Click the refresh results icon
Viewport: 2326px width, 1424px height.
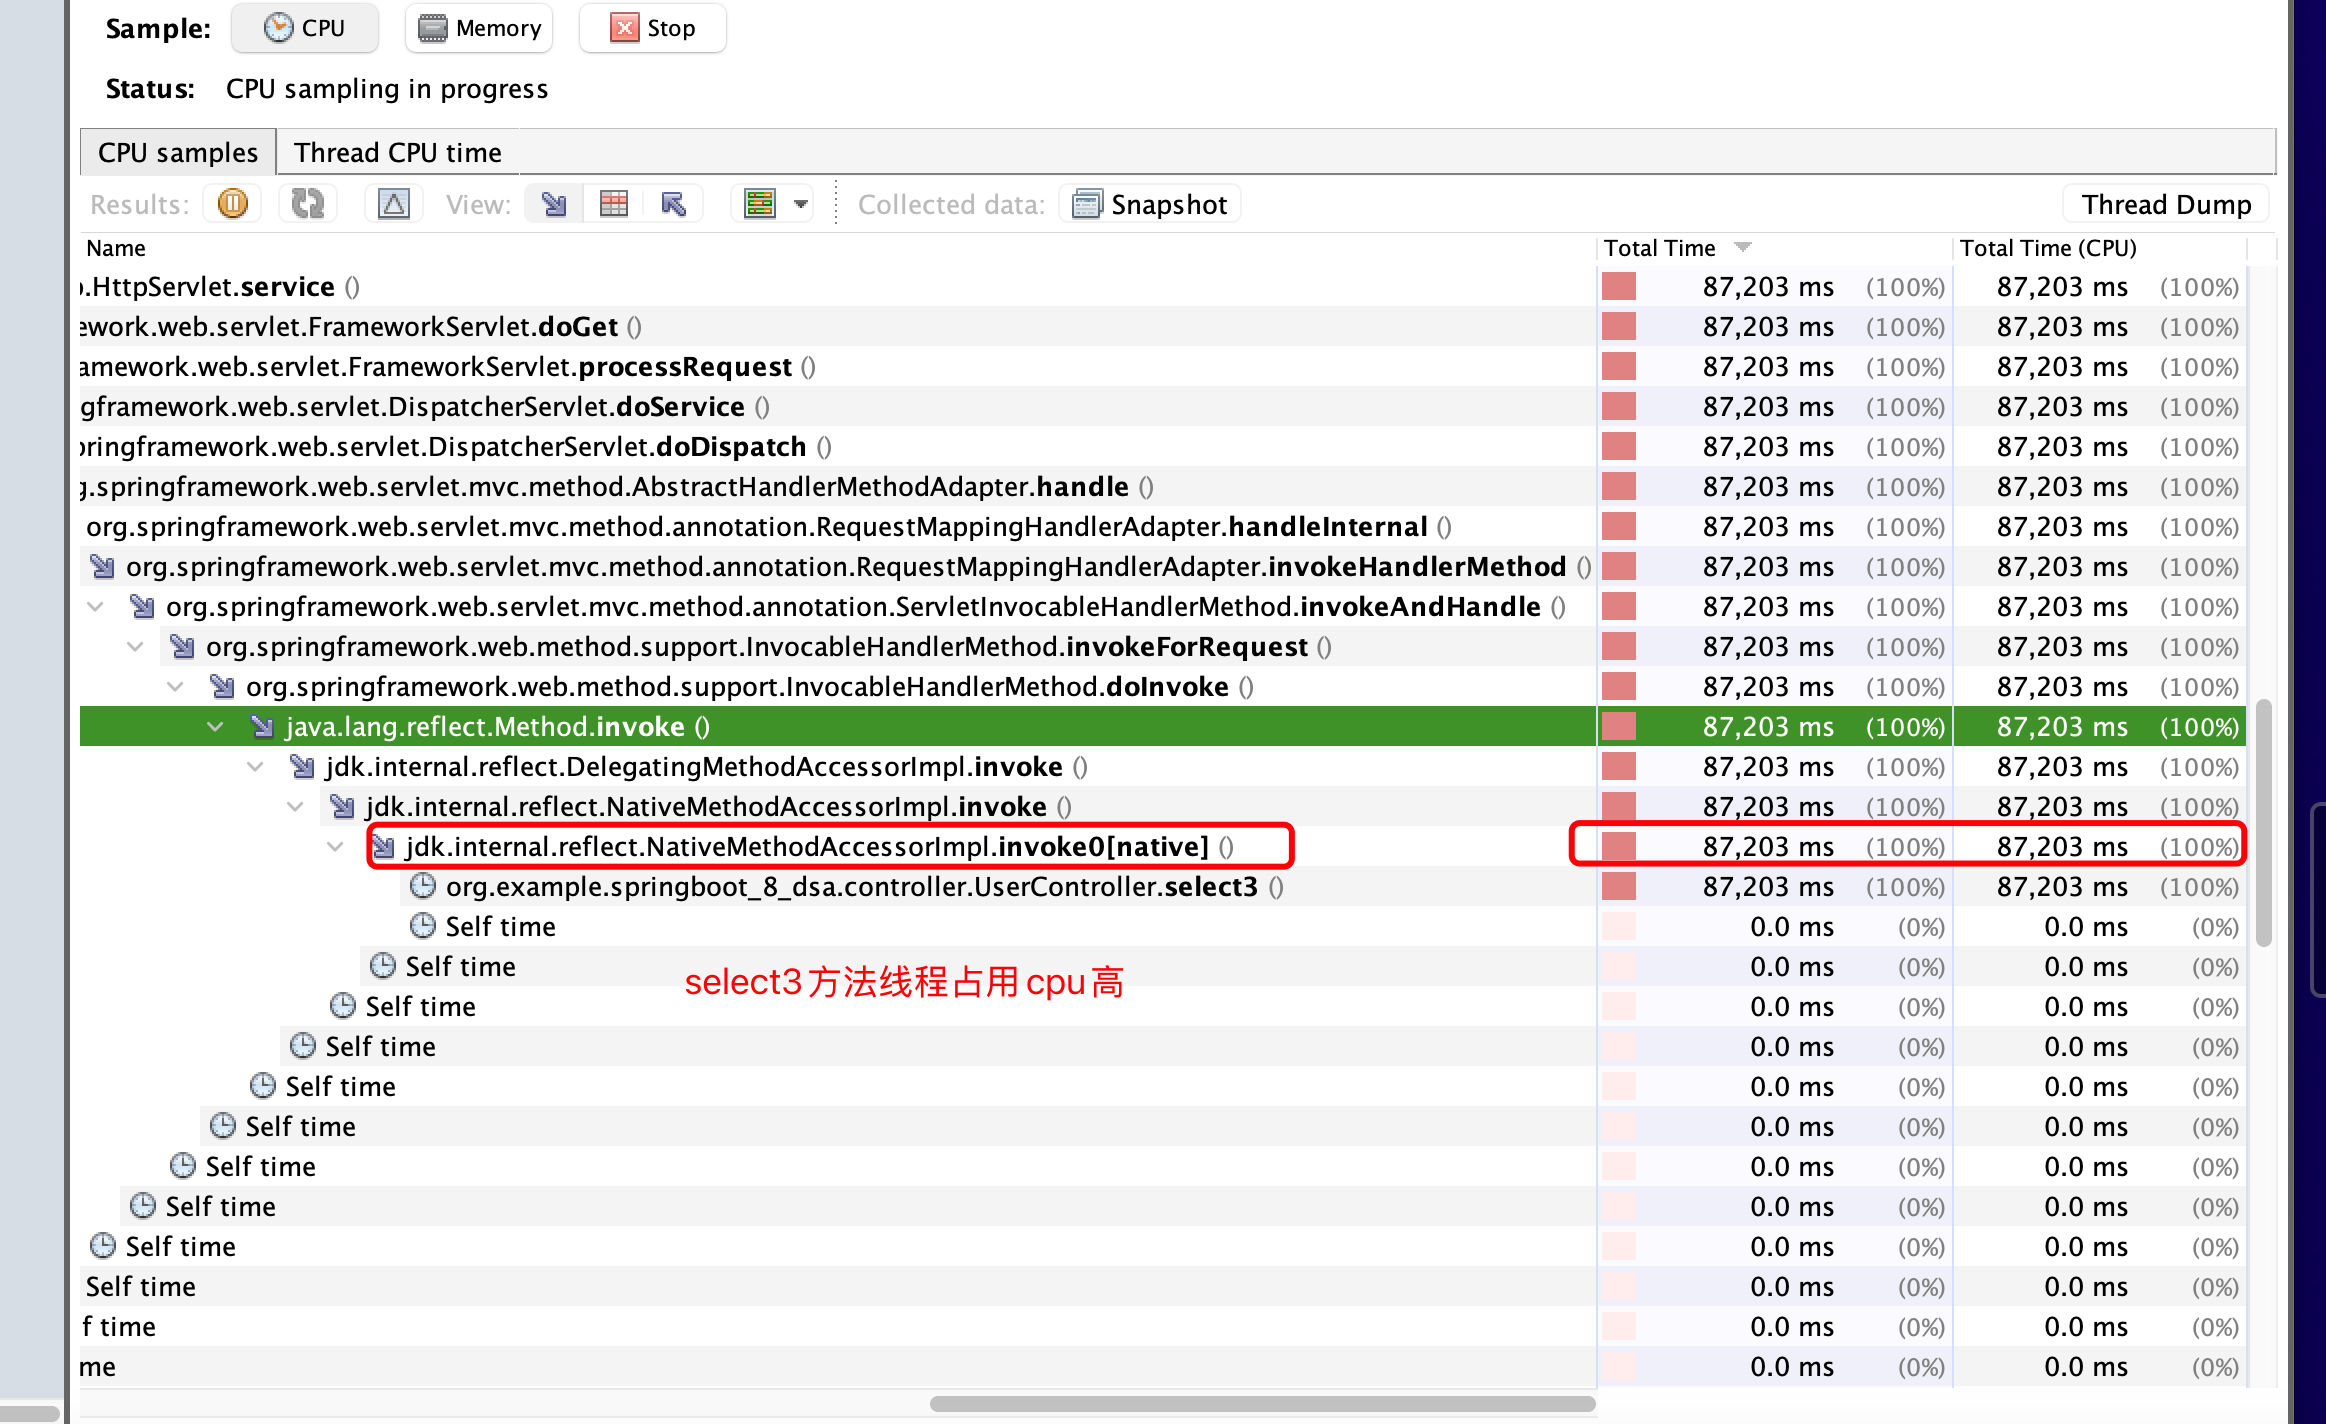coord(307,204)
